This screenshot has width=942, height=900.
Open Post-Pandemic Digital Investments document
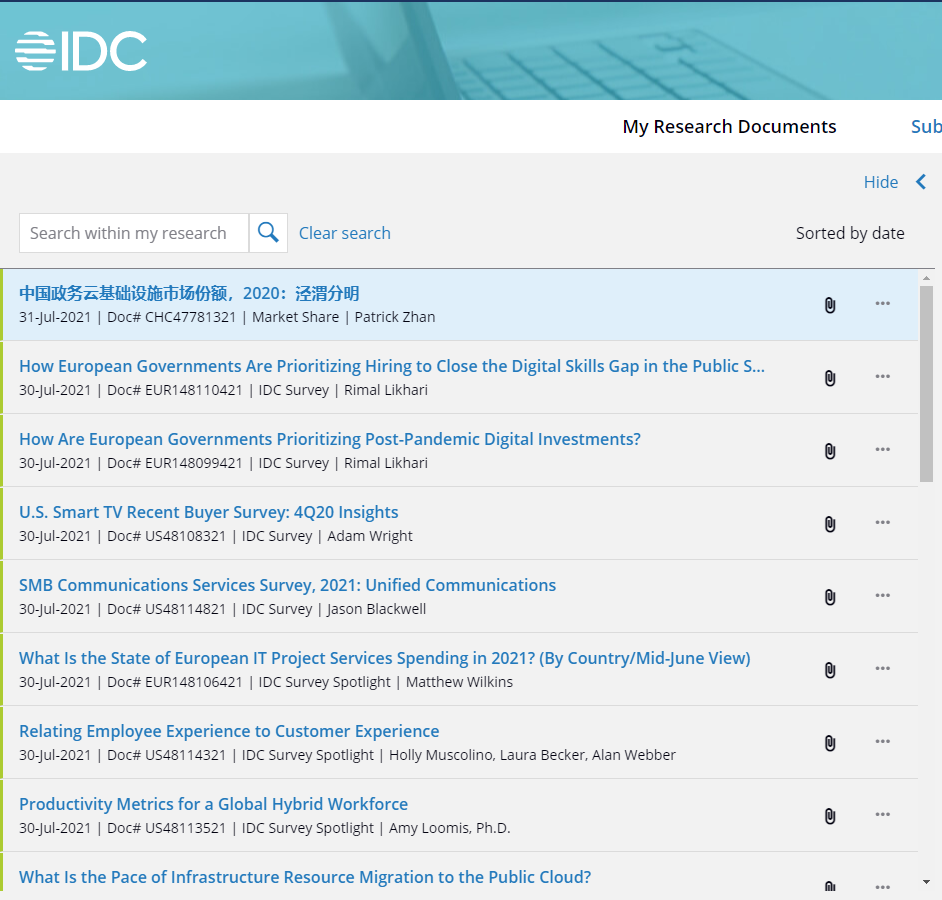(x=330, y=439)
